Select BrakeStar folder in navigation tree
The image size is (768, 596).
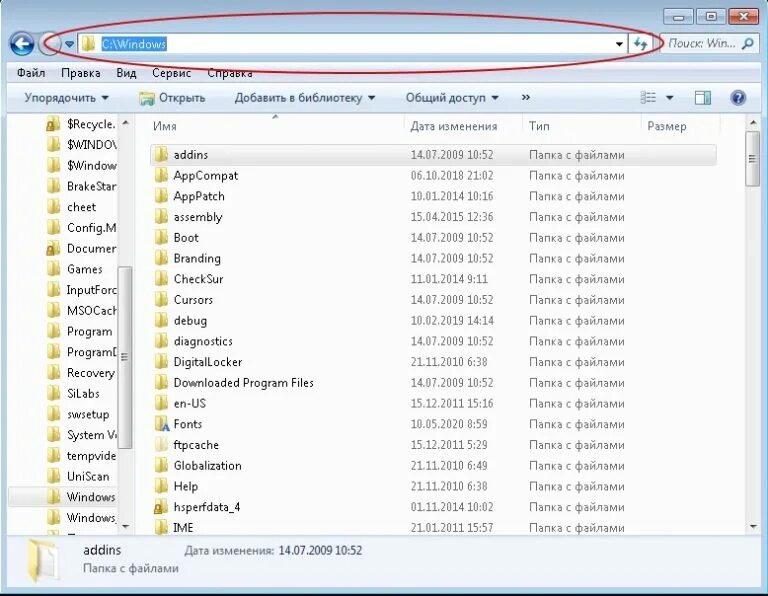81,186
